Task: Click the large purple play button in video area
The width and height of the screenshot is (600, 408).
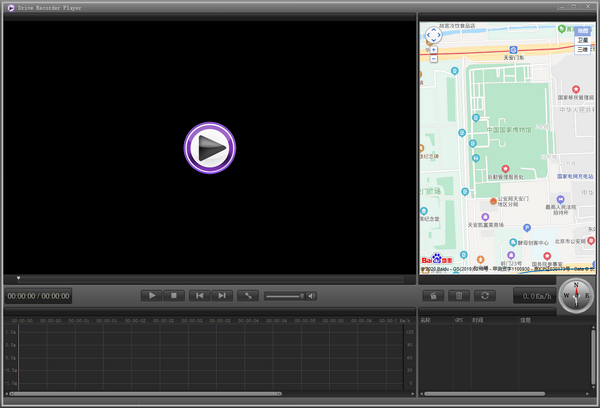Action: coord(209,149)
